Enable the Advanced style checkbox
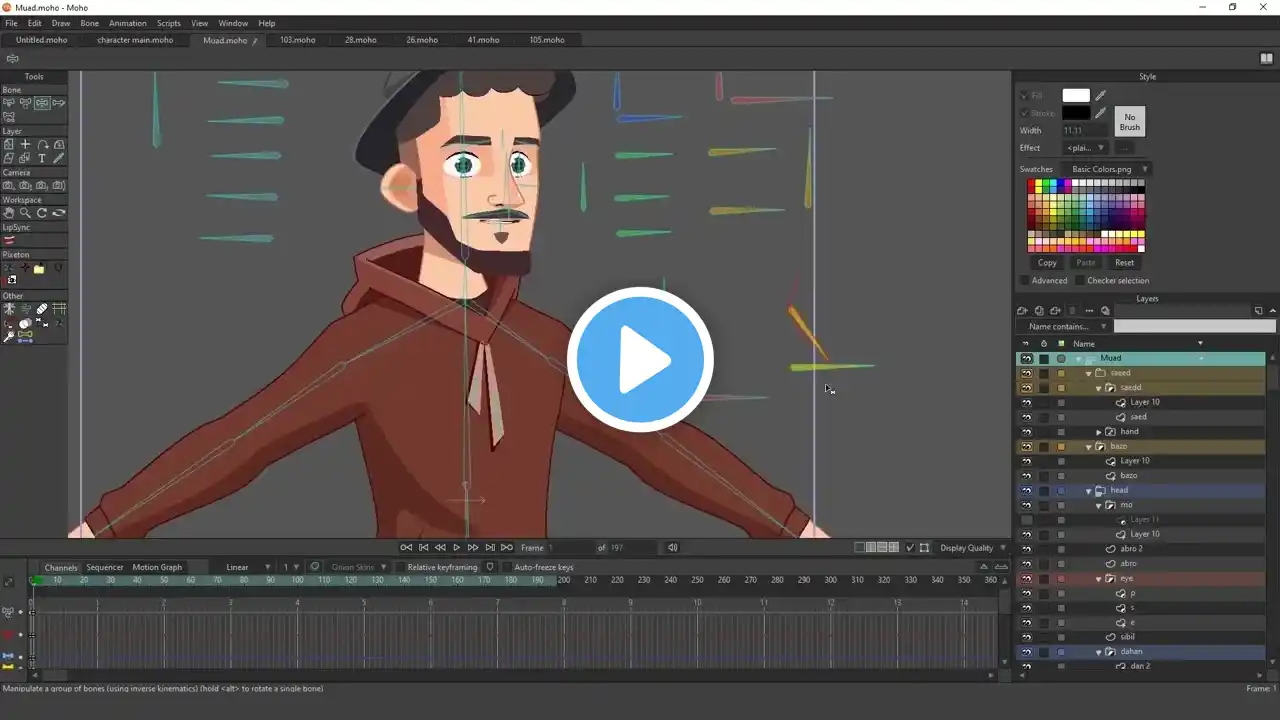The width and height of the screenshot is (1280, 720). pyautogui.click(x=1025, y=281)
